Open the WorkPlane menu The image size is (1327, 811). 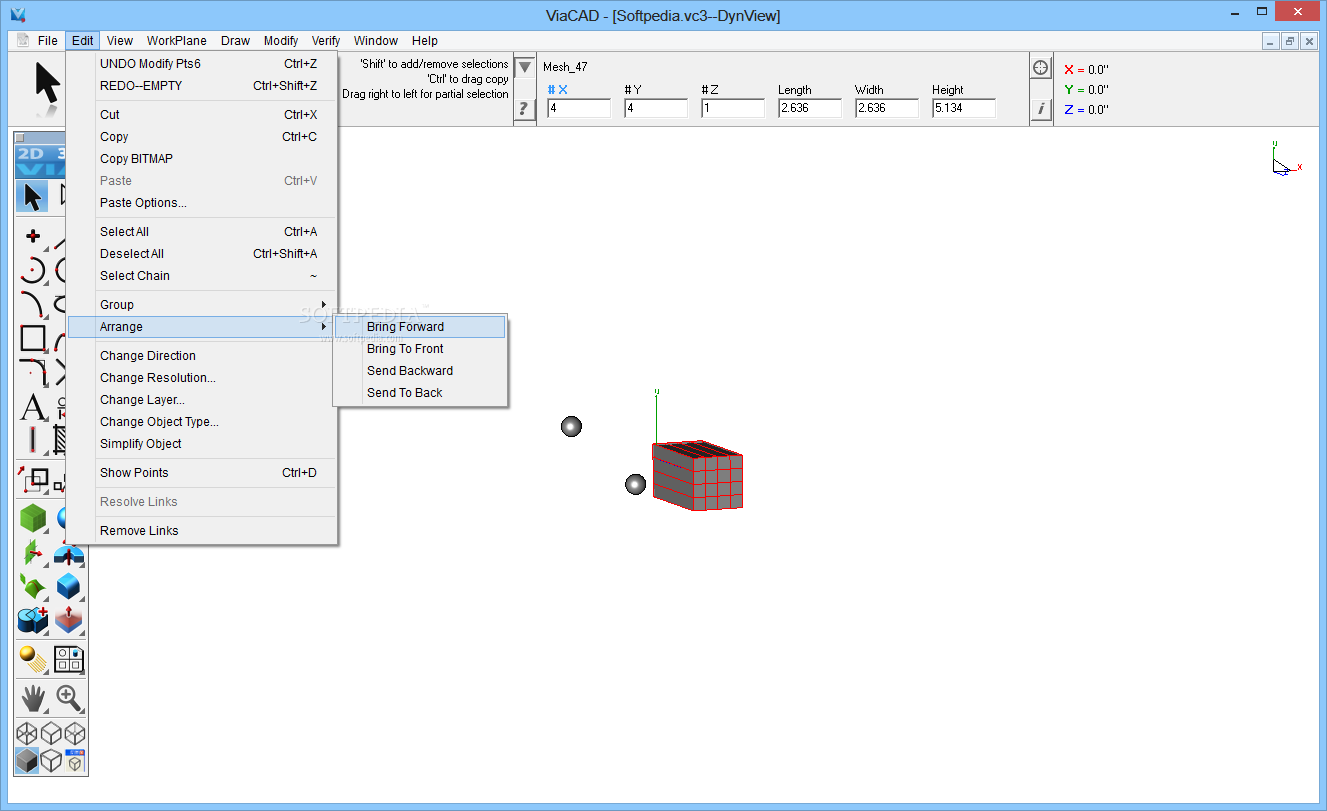click(177, 41)
